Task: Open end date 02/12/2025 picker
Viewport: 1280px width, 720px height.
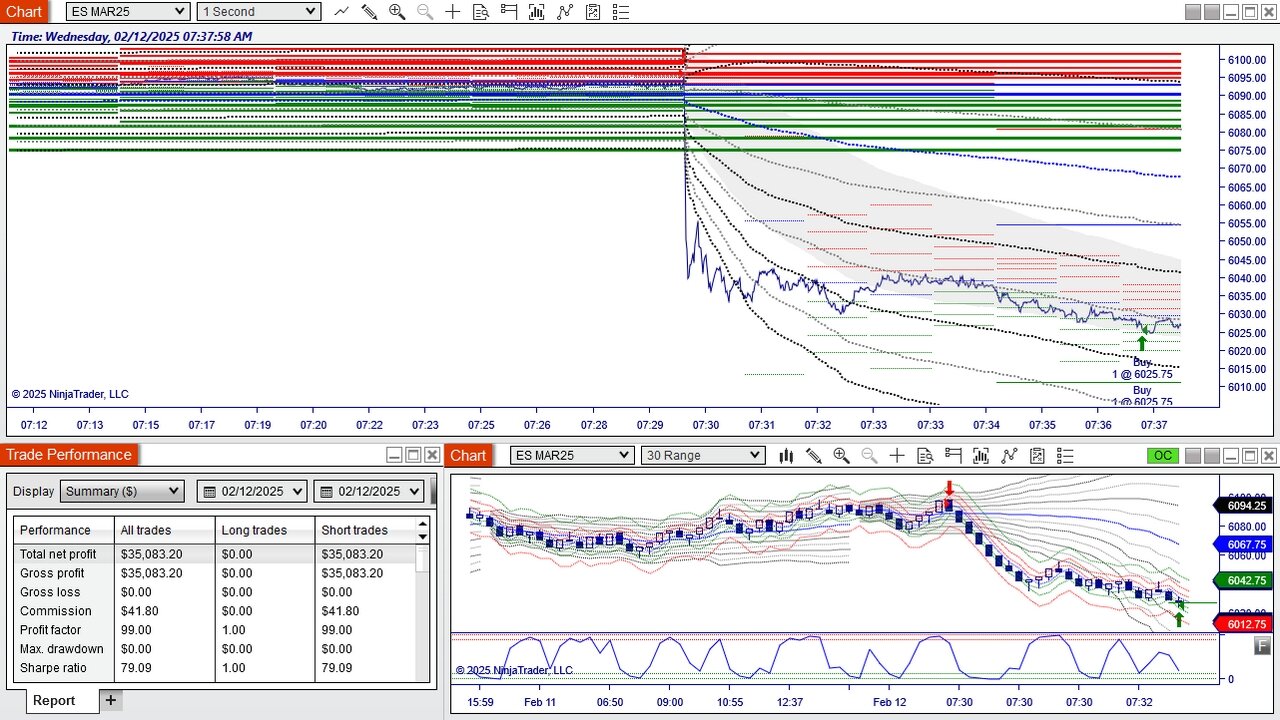Action: click(369, 491)
